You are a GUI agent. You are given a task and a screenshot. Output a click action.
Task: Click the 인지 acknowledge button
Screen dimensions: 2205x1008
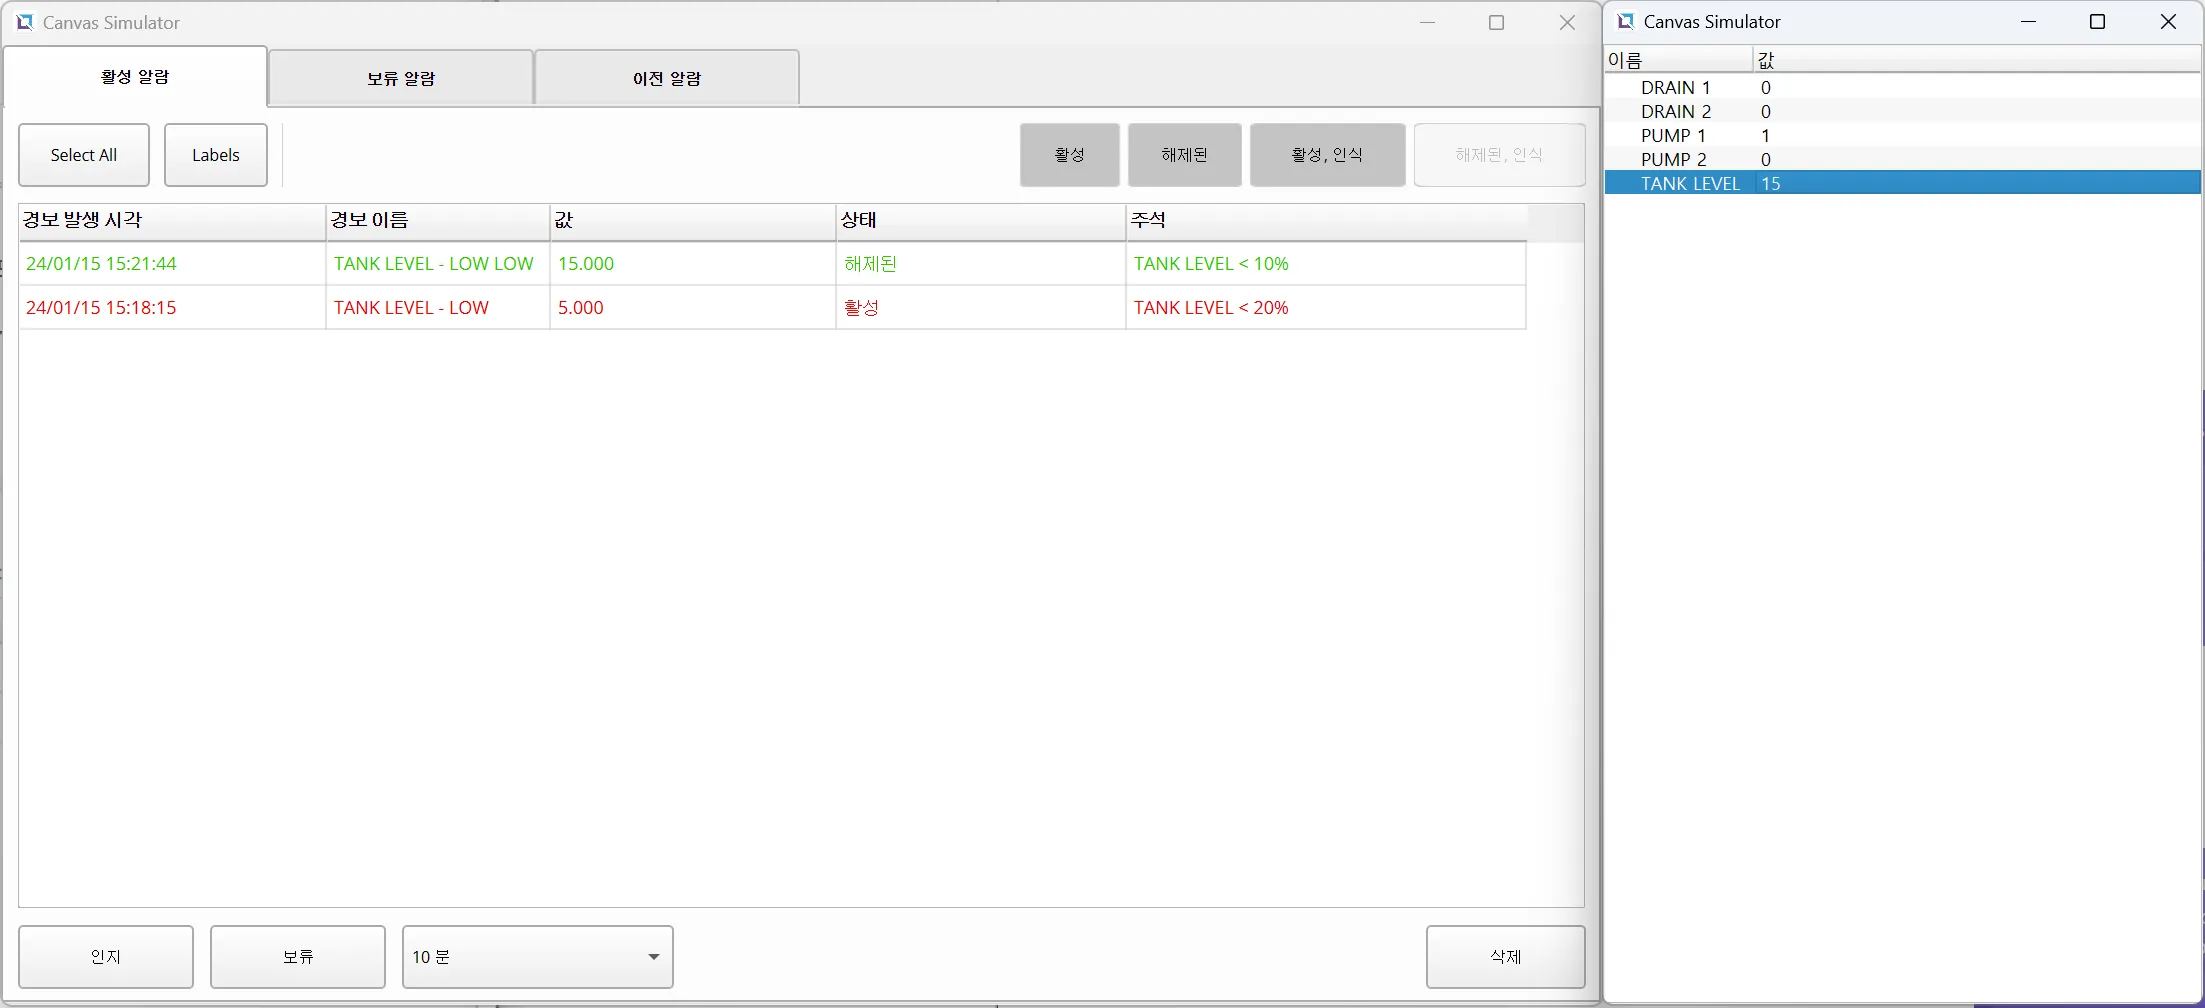tap(106, 957)
